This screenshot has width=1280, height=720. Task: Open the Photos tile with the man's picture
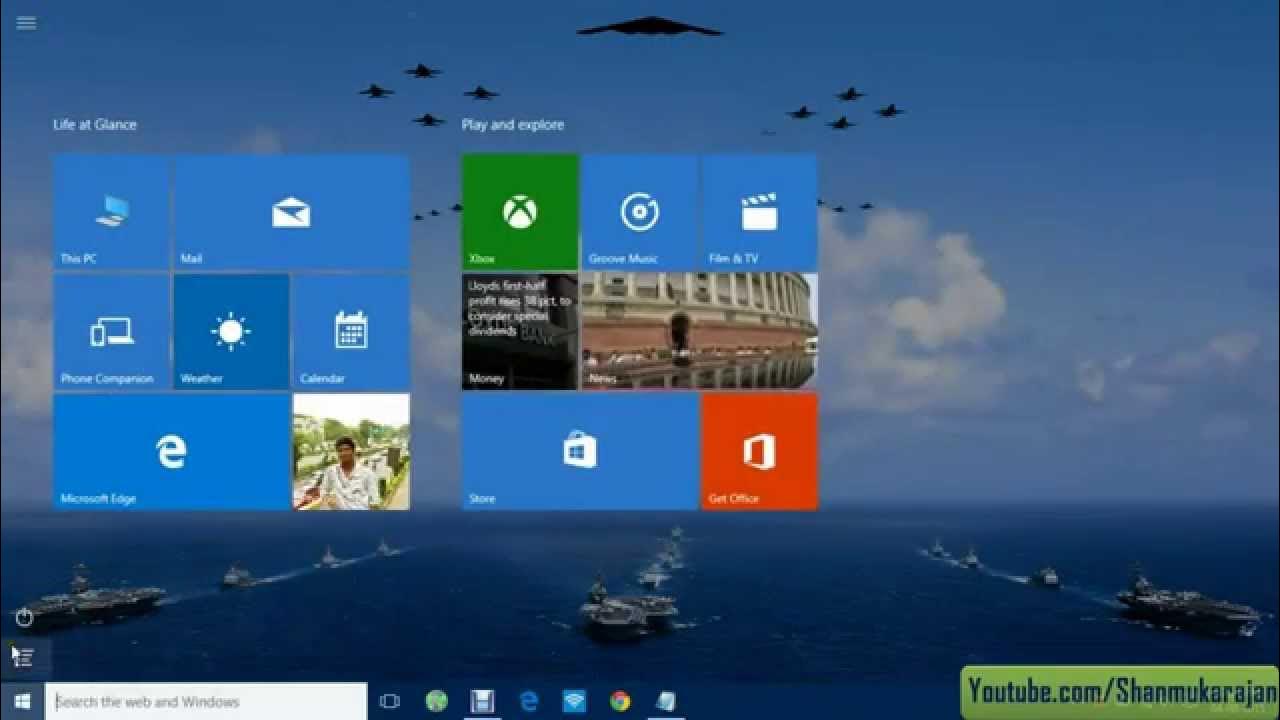click(x=351, y=451)
